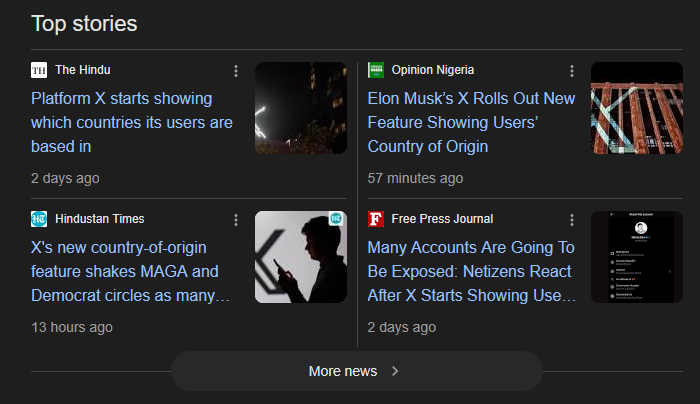Click '2 days ago' under Free Press Journal story

click(x=401, y=327)
